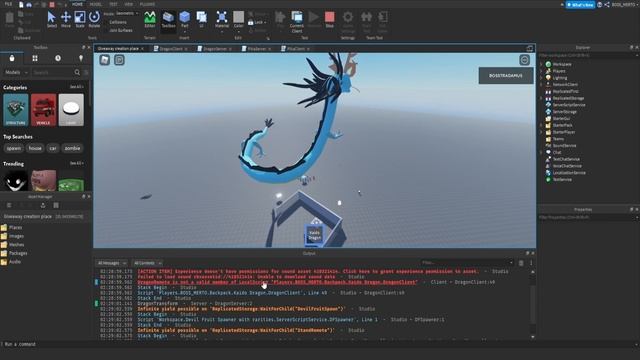This screenshot has width=640, height=360.
Task: Click the Output filter input field
Action: [467, 263]
